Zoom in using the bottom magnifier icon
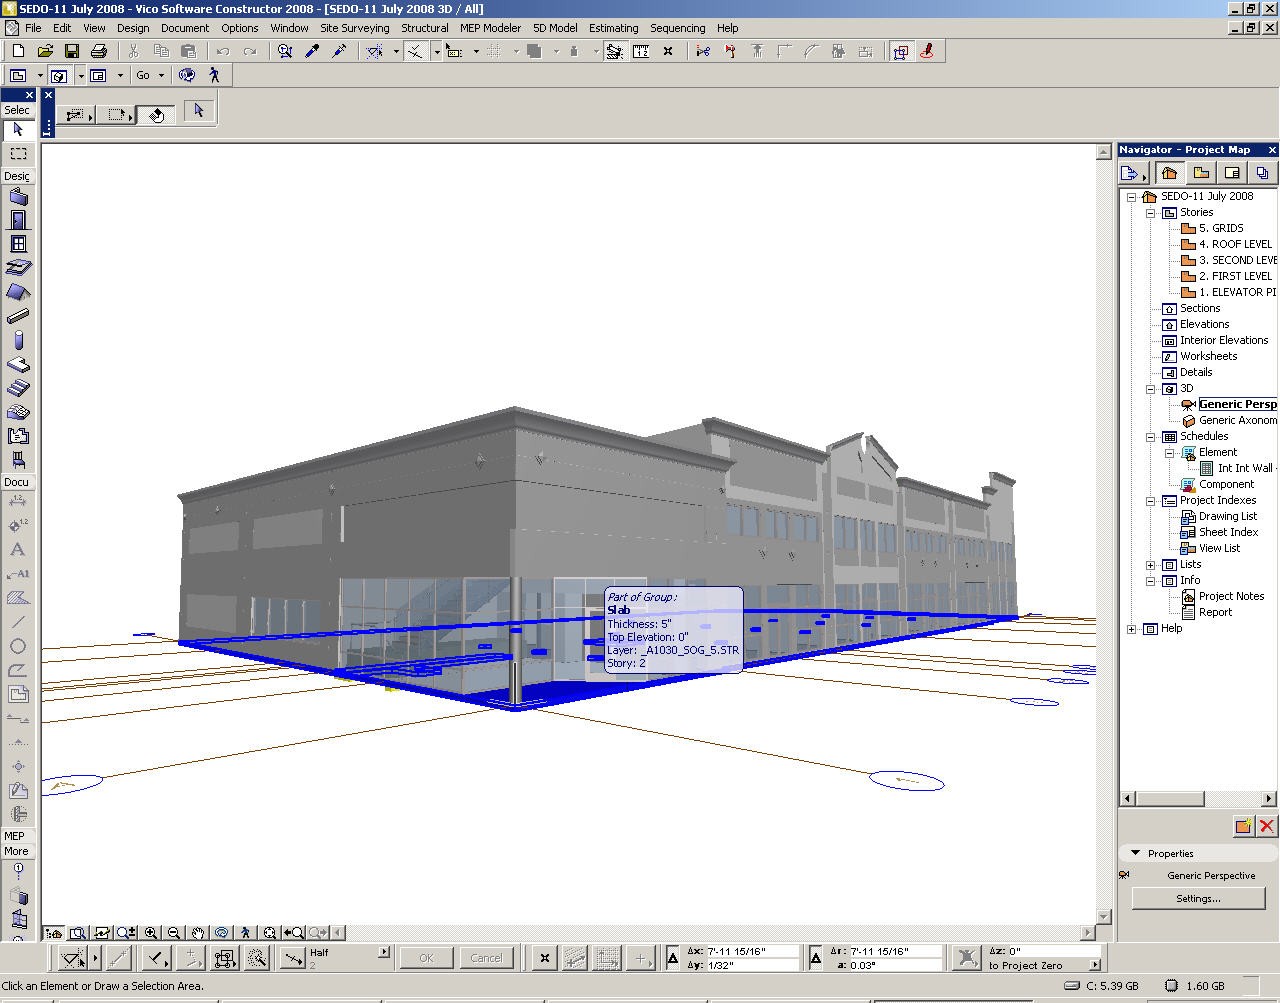 [x=151, y=933]
